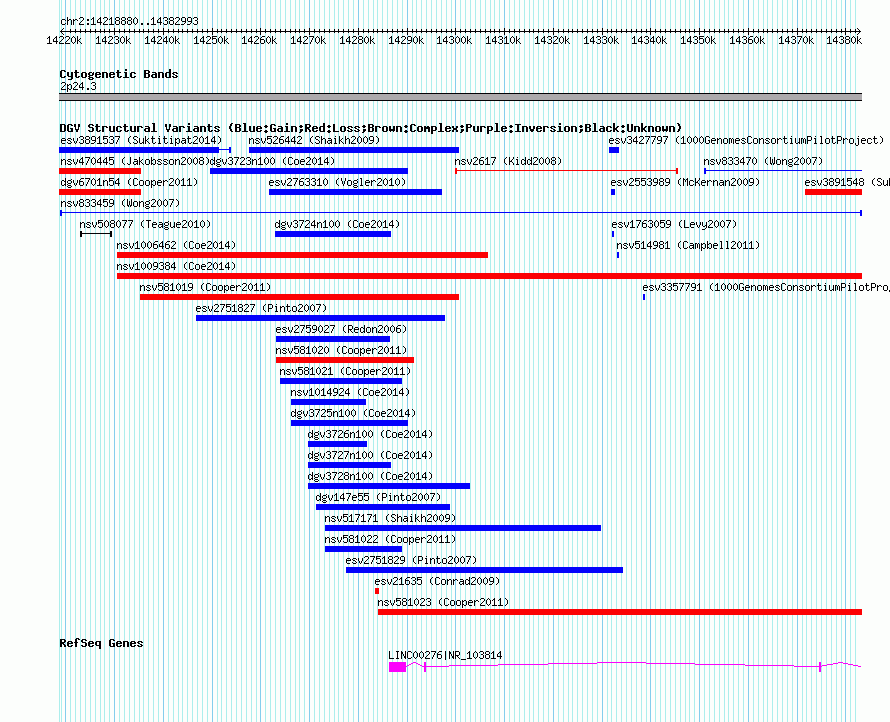Click the dgv147e55 (Pinto2007) label
Image resolution: width=890 pixels, height=722 pixels.
pos(378,497)
